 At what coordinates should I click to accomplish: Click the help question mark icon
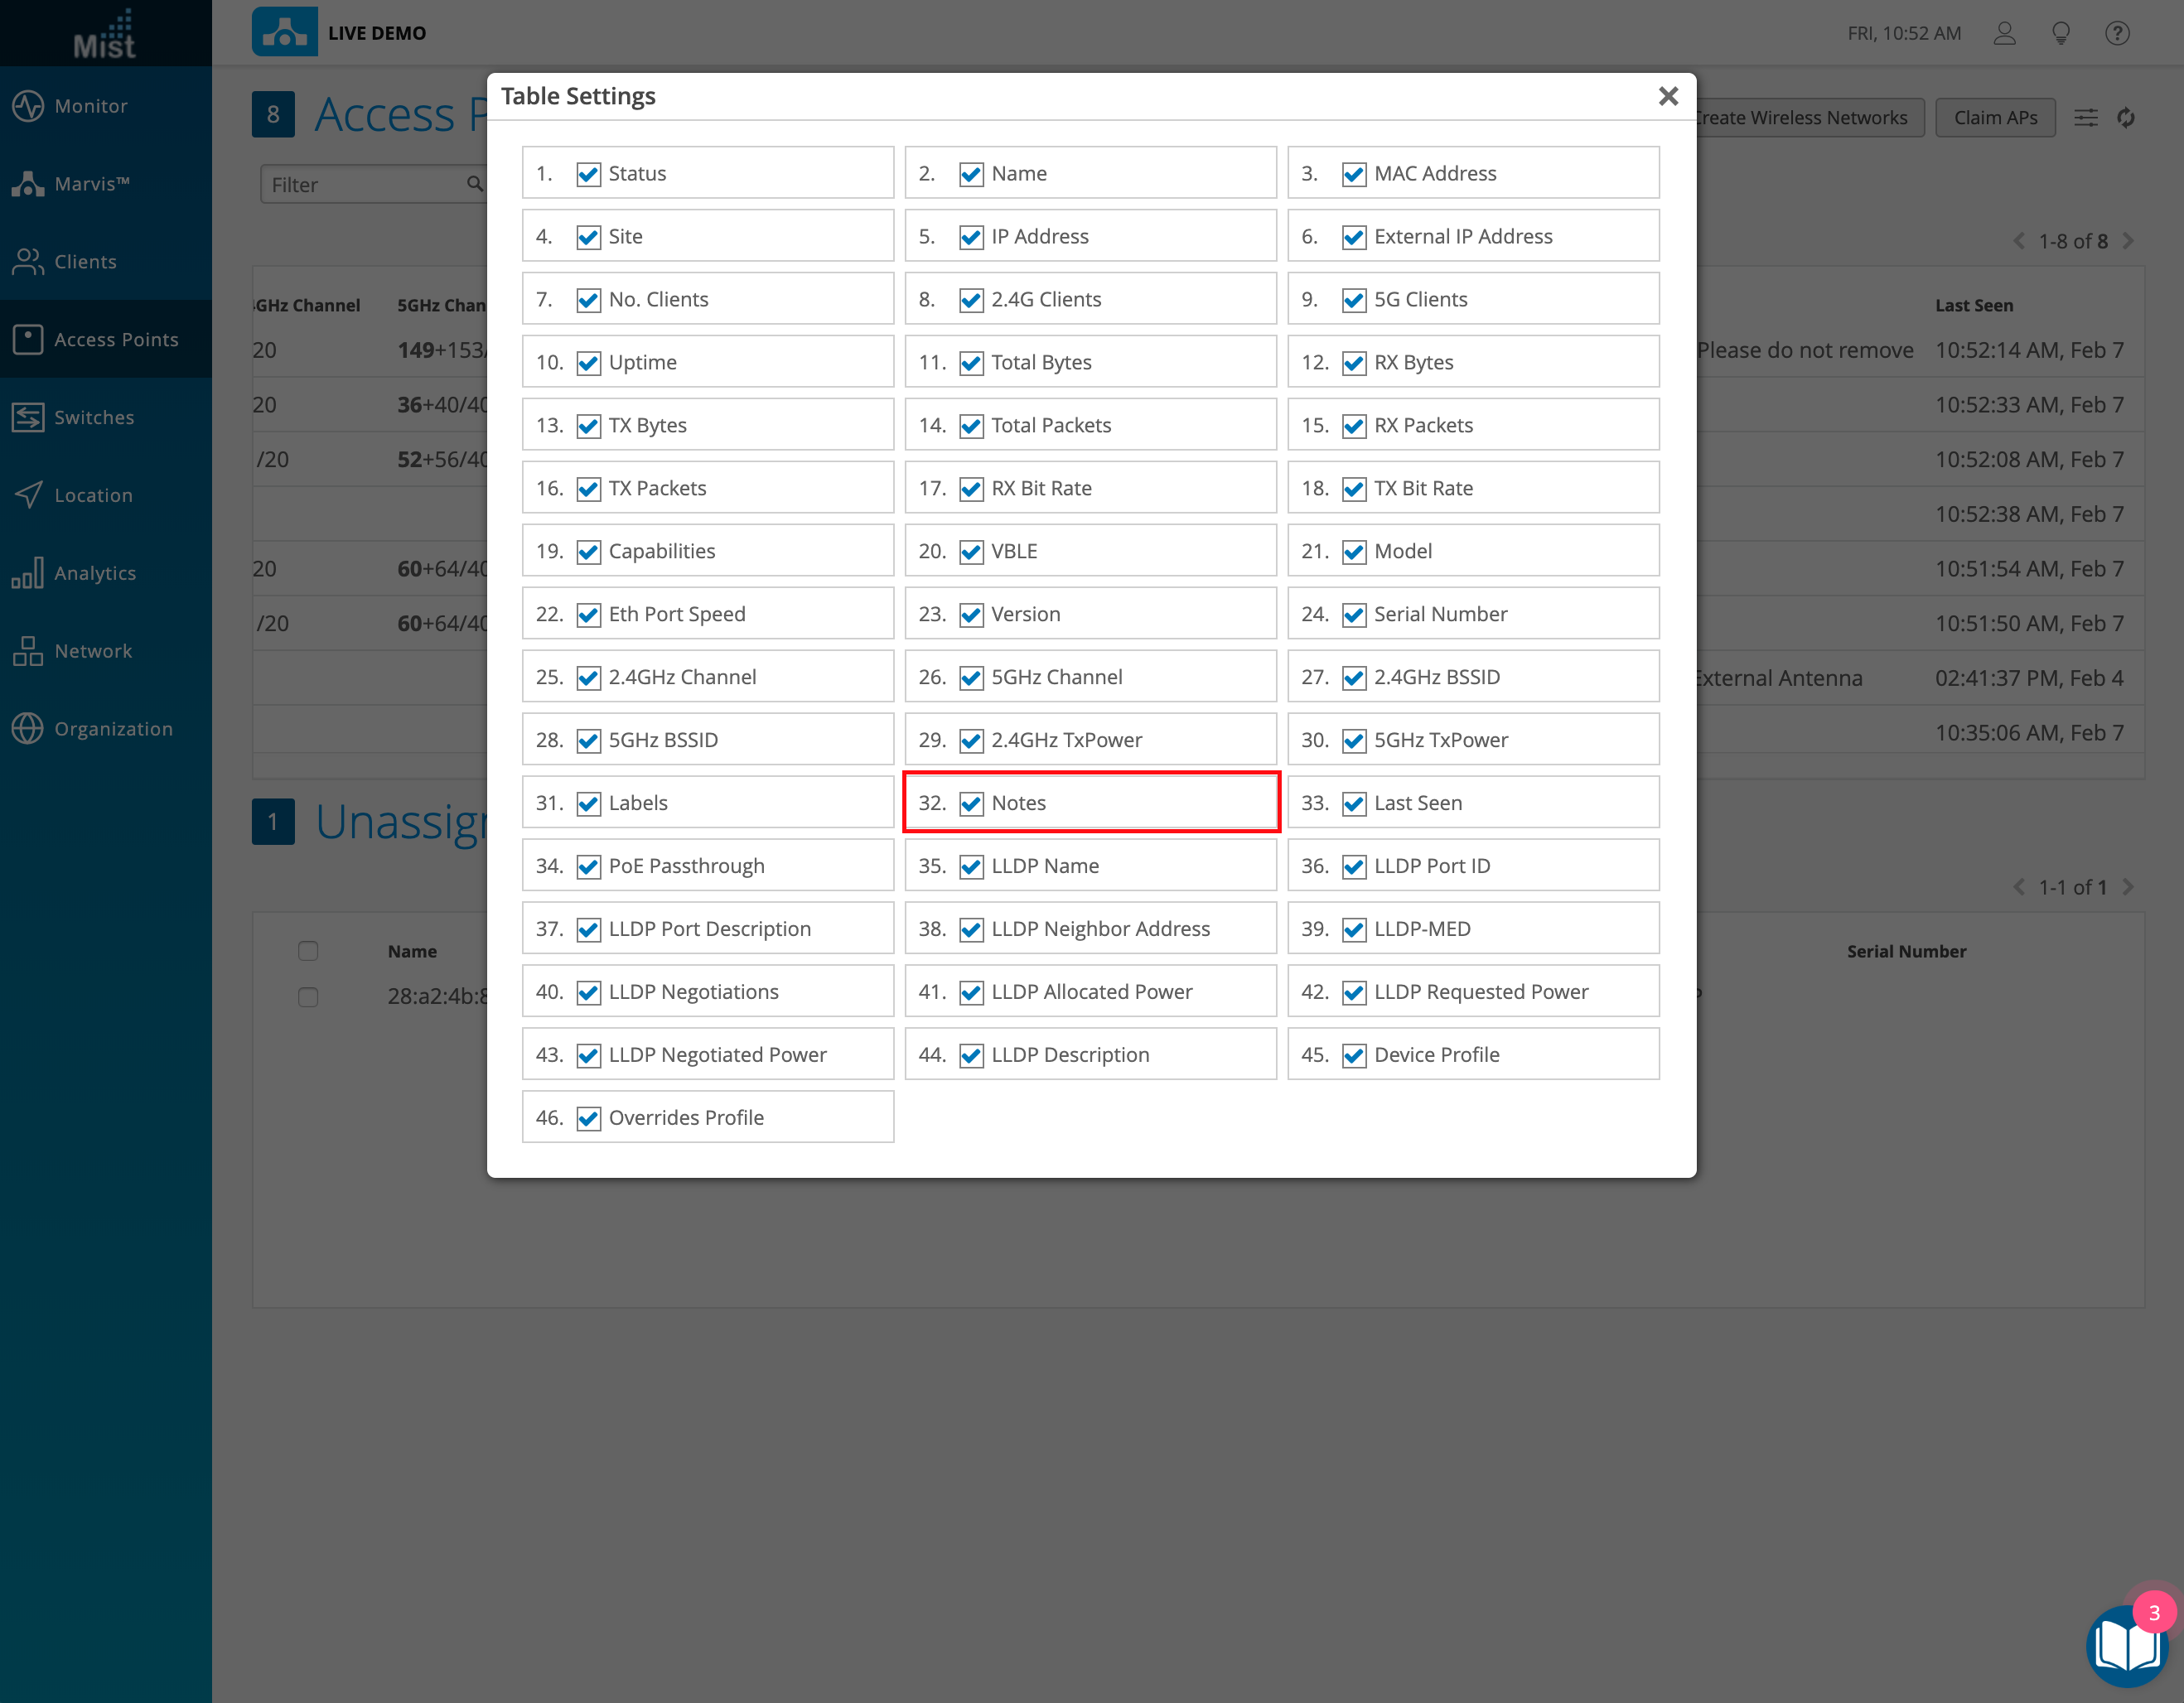pyautogui.click(x=2117, y=34)
